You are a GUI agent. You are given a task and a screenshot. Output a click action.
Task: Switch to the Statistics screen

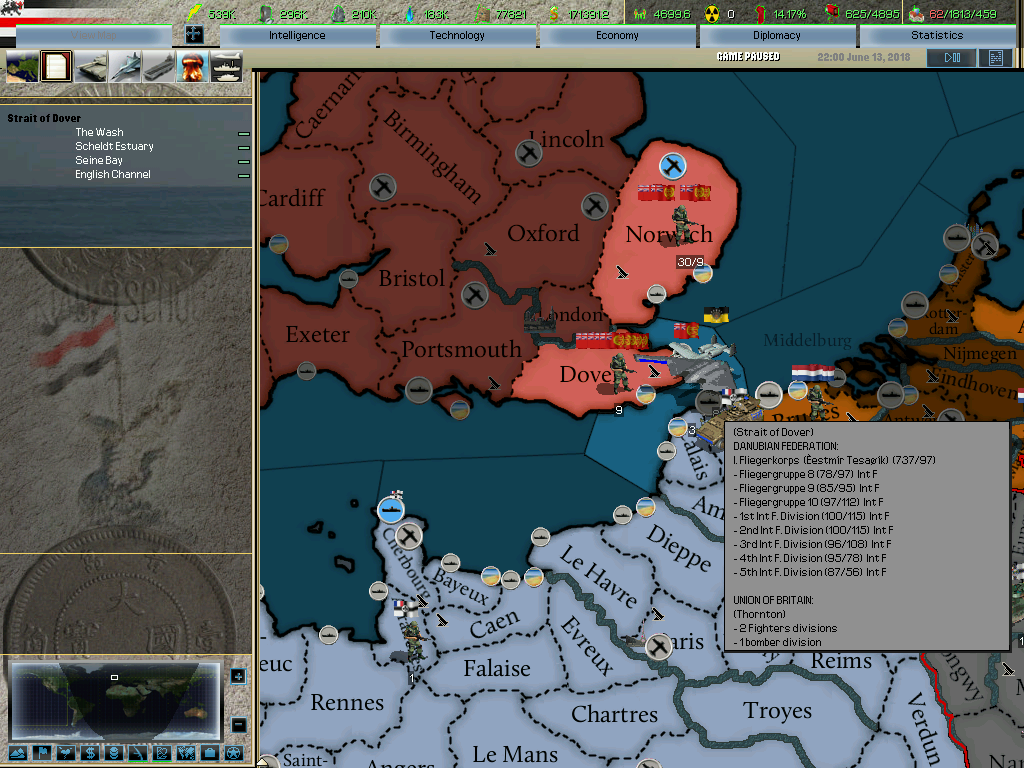[937, 35]
